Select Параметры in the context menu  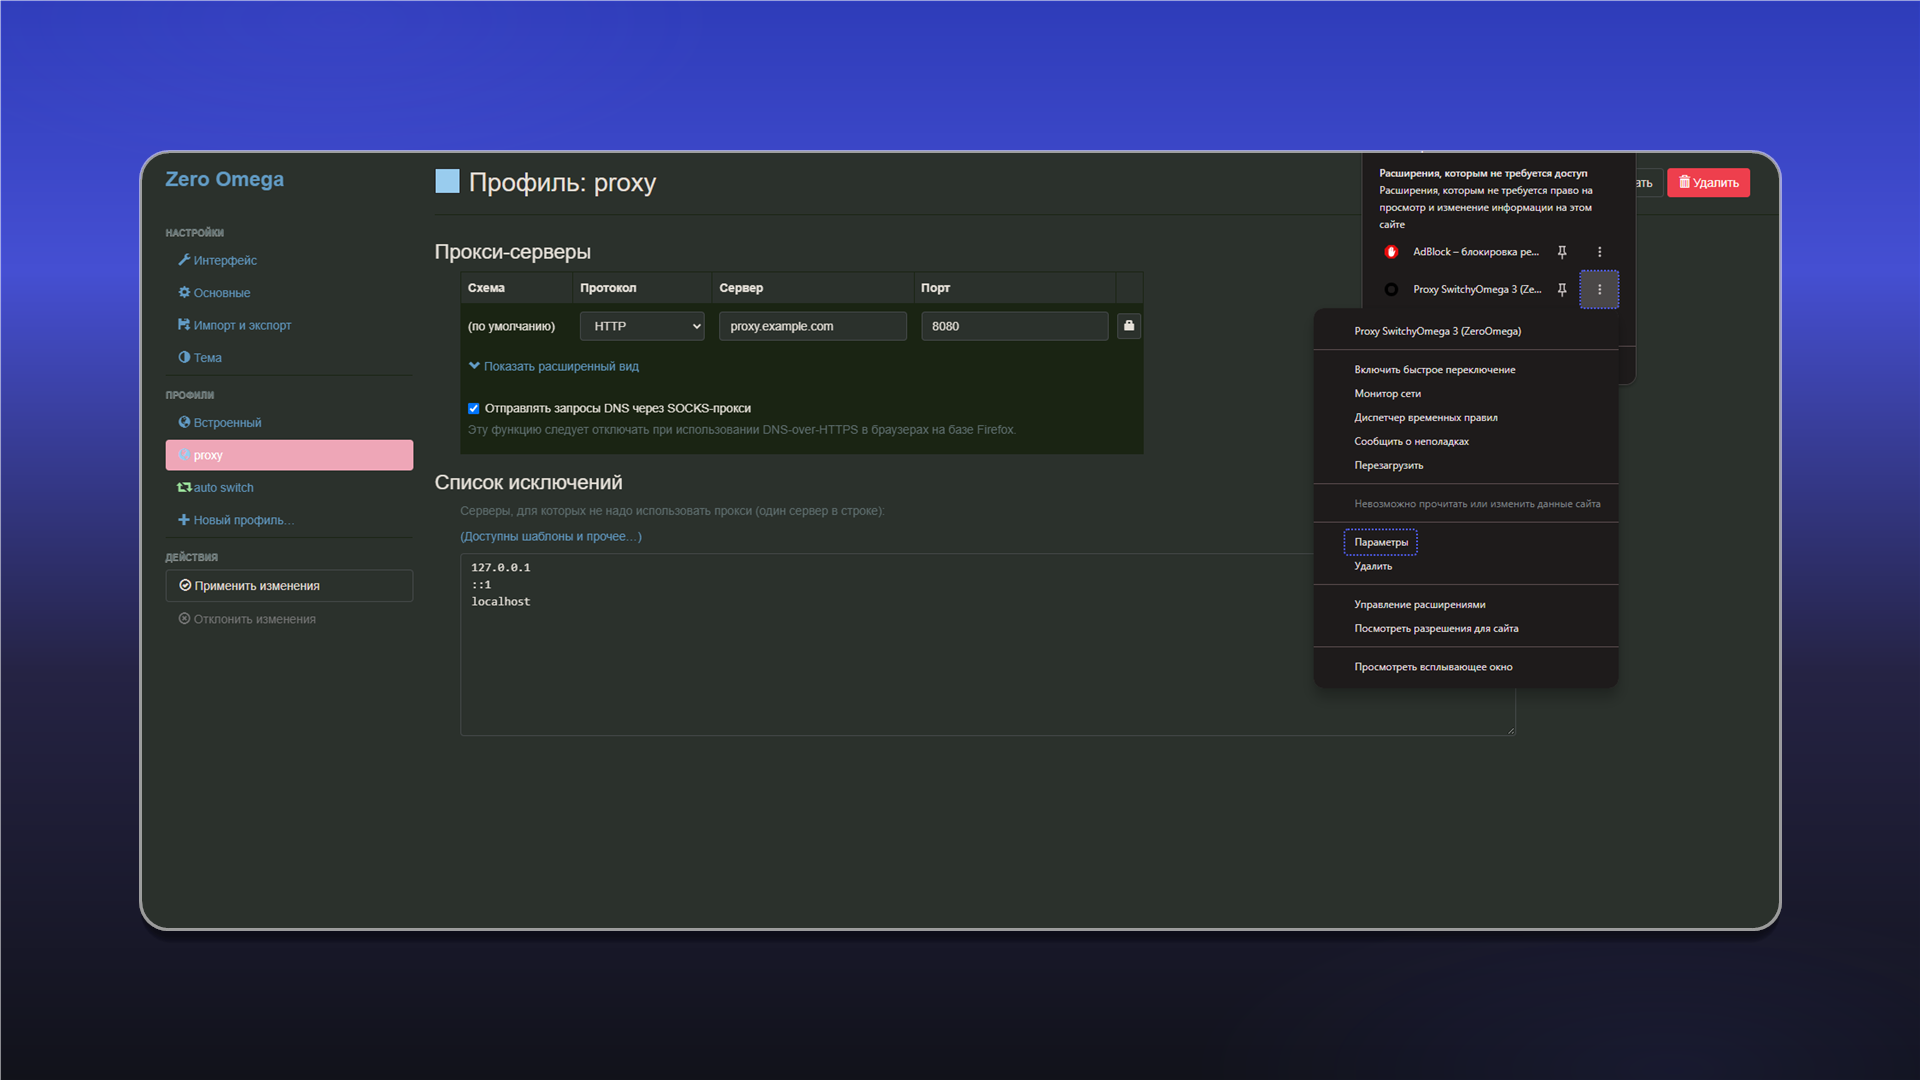click(x=1381, y=542)
